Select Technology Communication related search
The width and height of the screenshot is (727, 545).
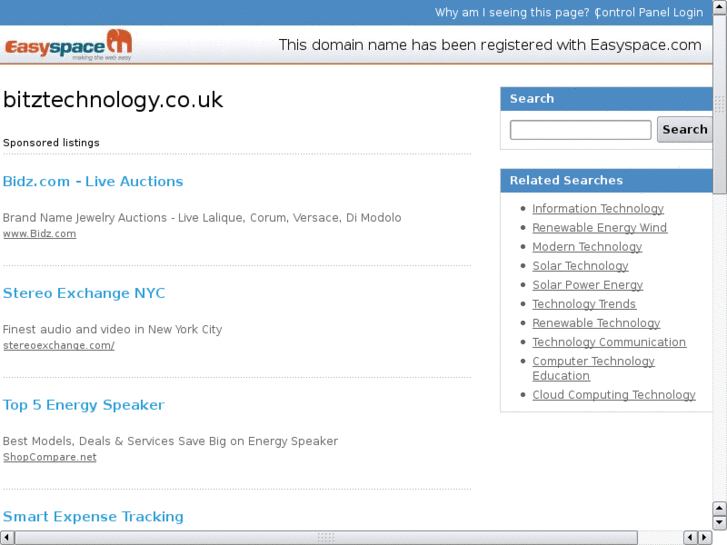pyautogui.click(x=609, y=342)
